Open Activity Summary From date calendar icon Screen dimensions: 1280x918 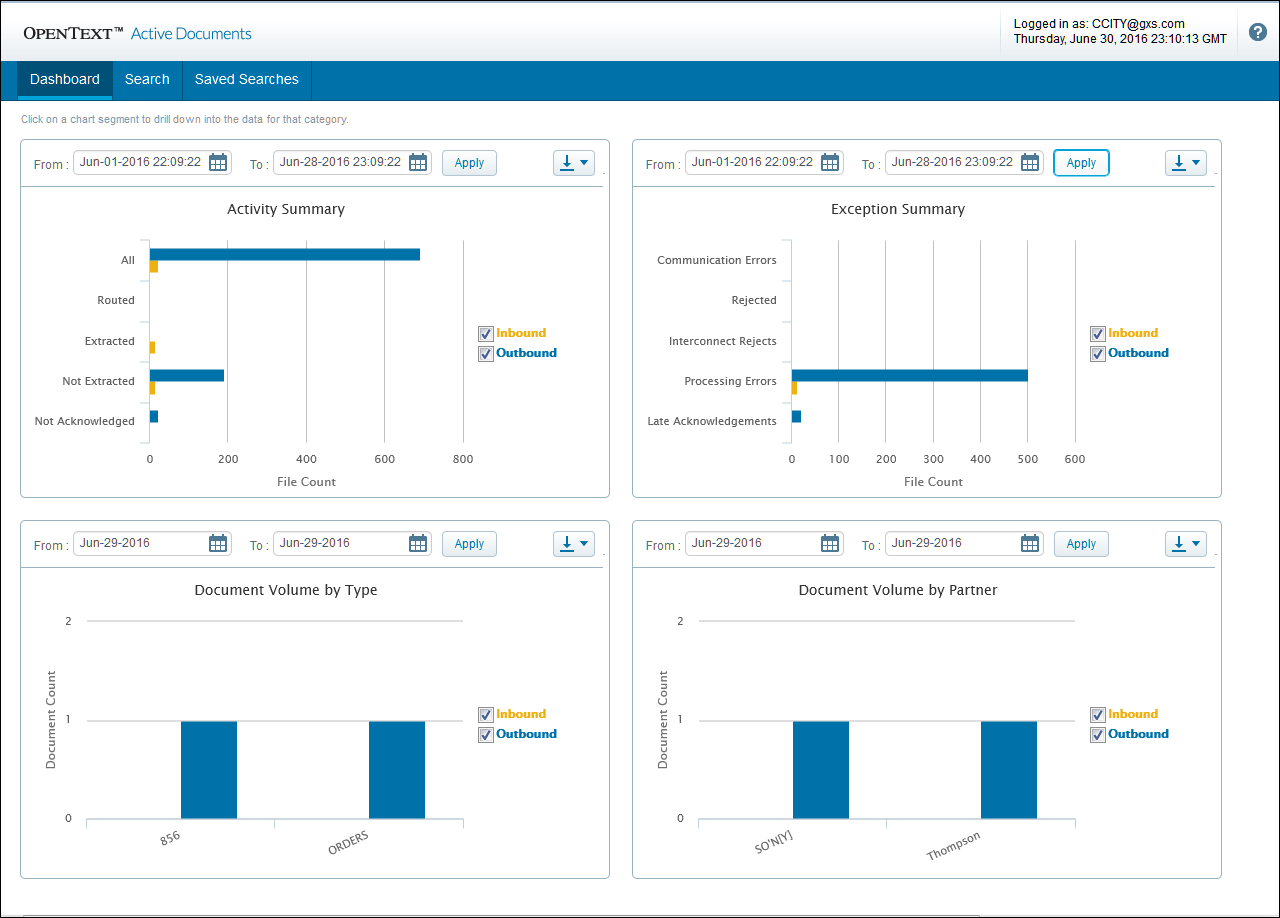(x=218, y=162)
